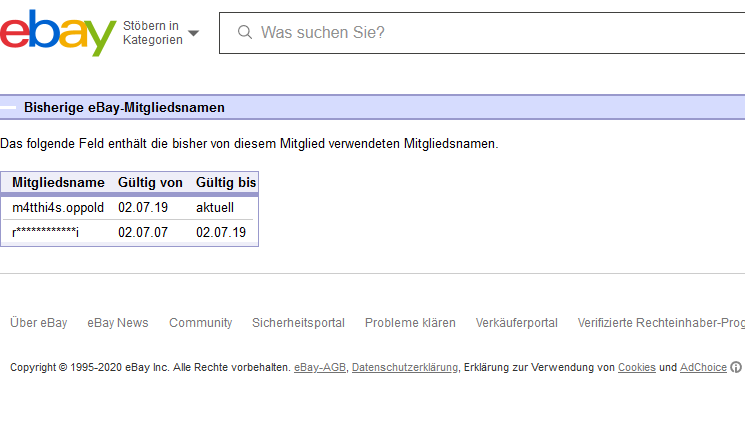Open the Stöbern in Kategorien dropdown
The width and height of the screenshot is (745, 442).
[161, 33]
